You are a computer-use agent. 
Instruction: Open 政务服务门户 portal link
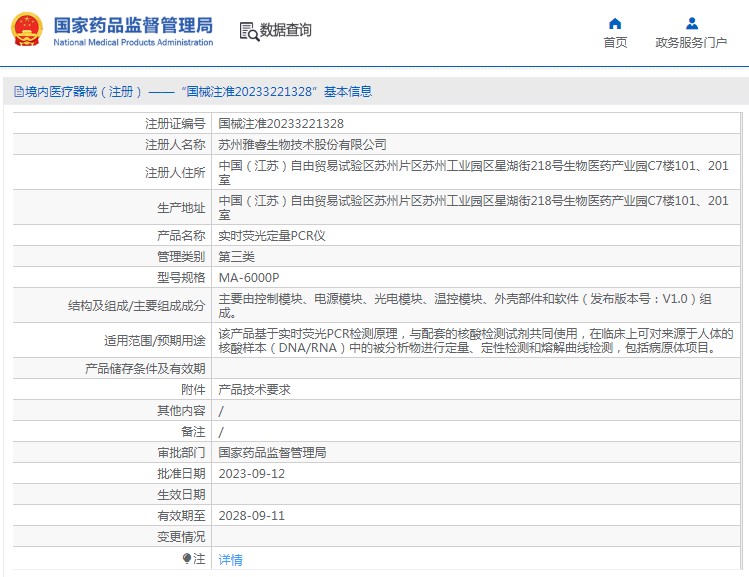[691, 43]
